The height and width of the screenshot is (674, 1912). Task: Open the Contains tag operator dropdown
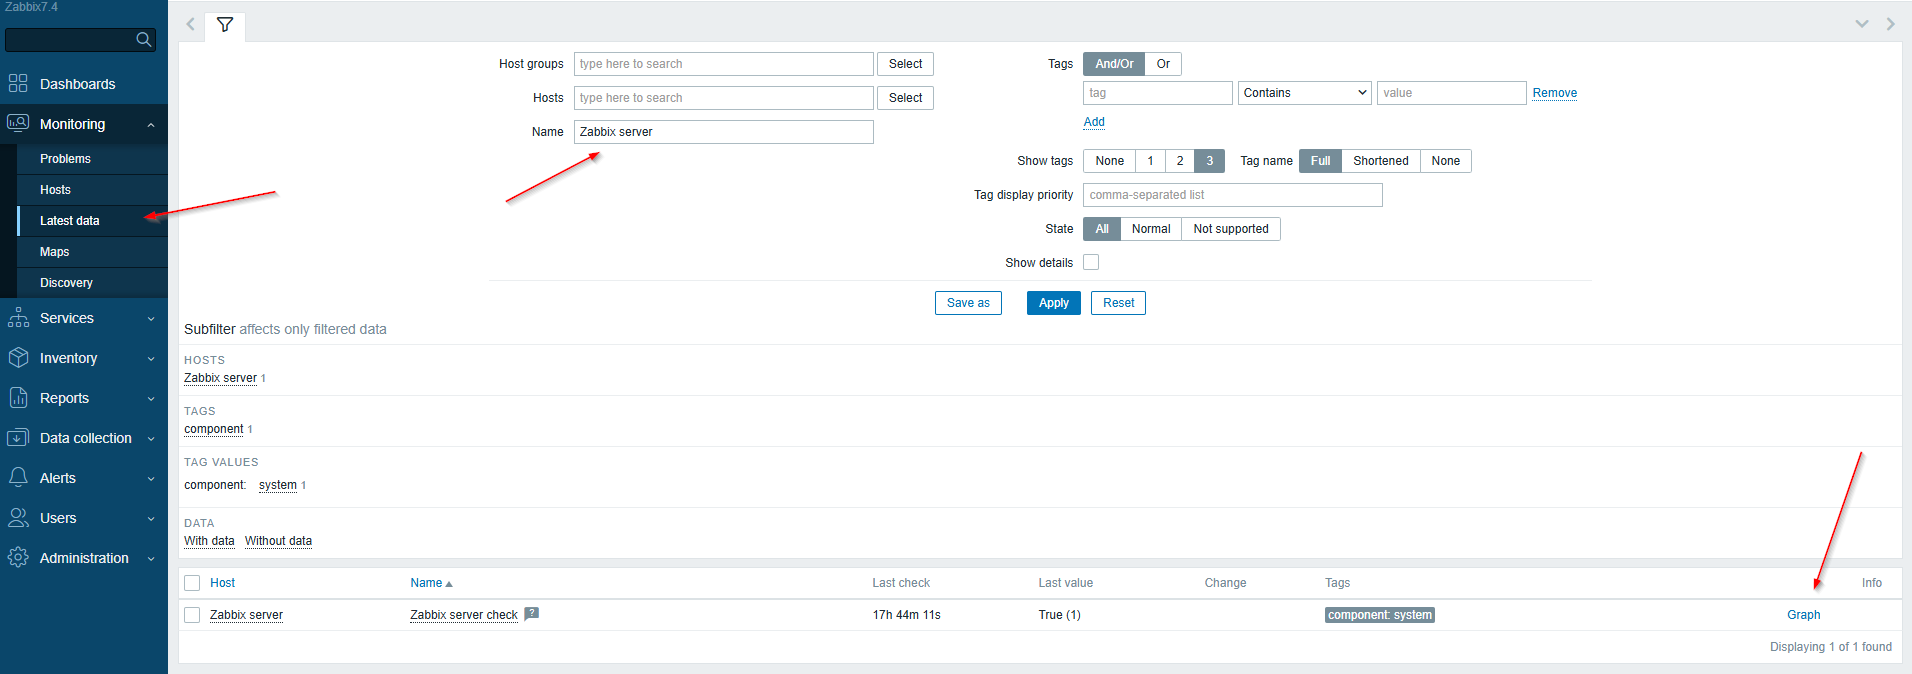click(1304, 93)
